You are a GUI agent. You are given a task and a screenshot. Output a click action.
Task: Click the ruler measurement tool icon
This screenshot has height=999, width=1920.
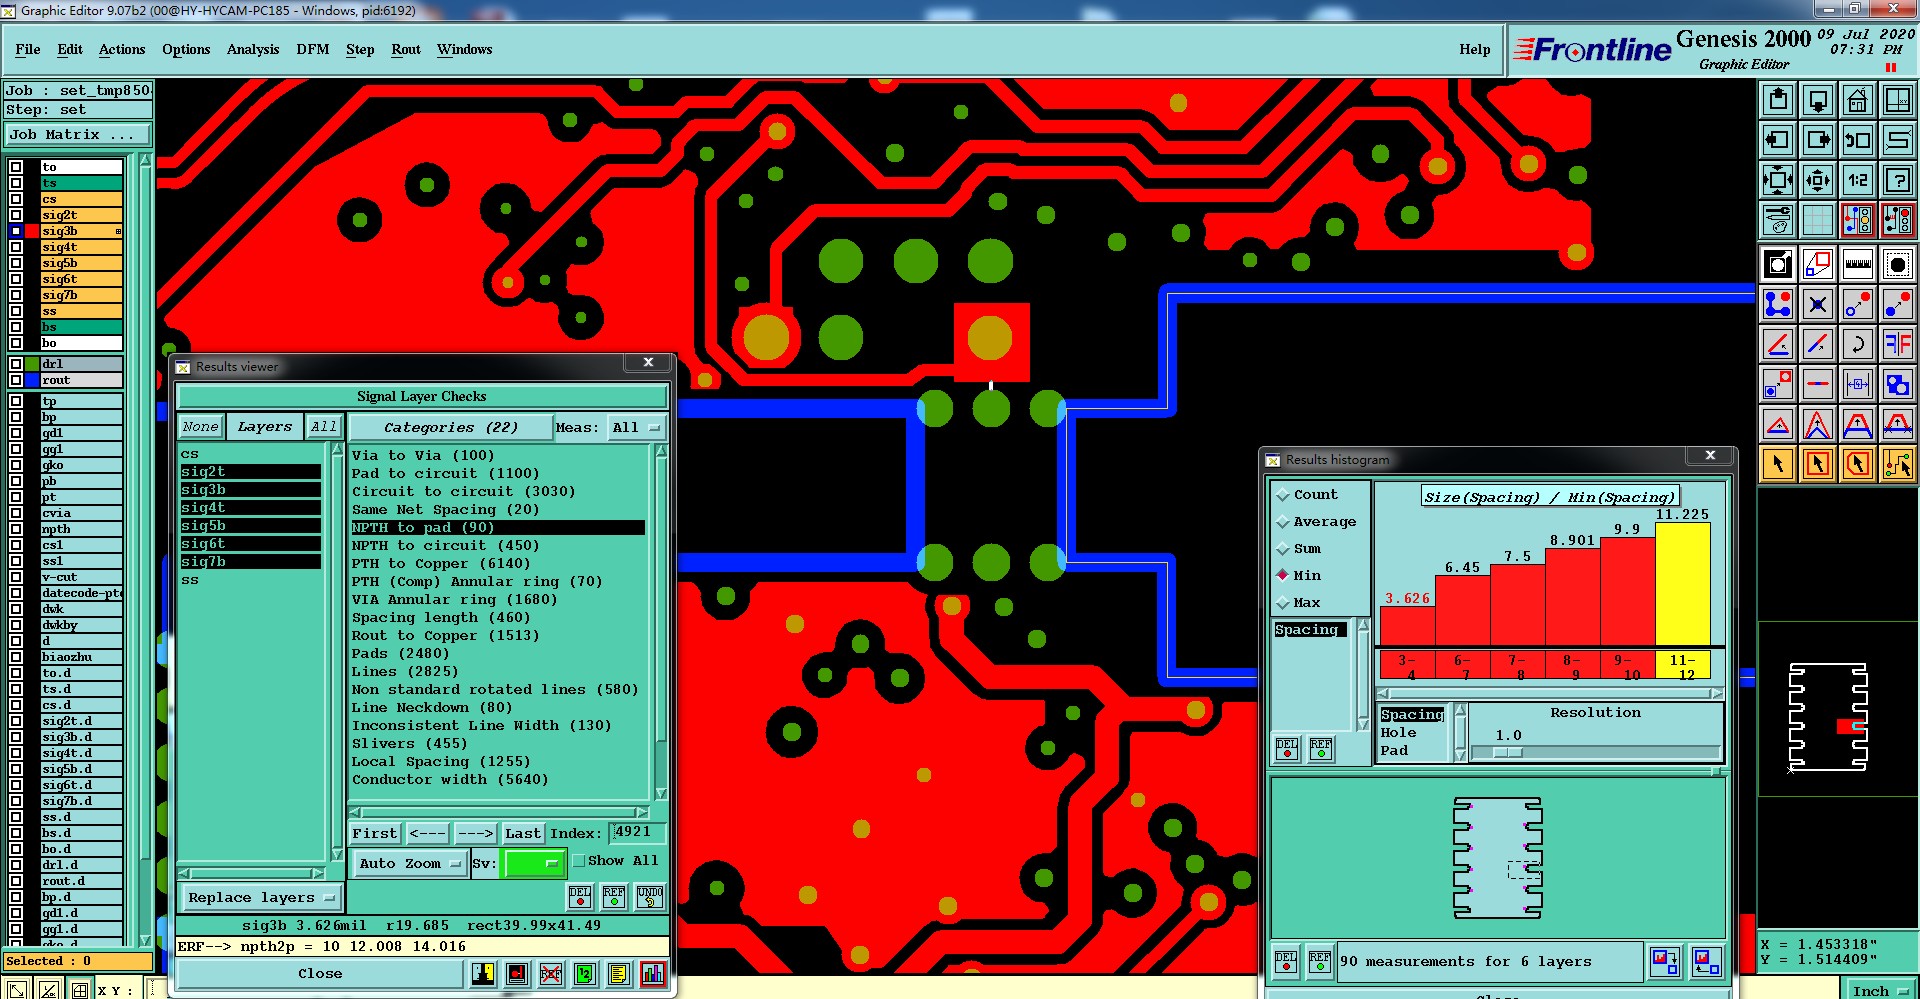click(x=1858, y=265)
